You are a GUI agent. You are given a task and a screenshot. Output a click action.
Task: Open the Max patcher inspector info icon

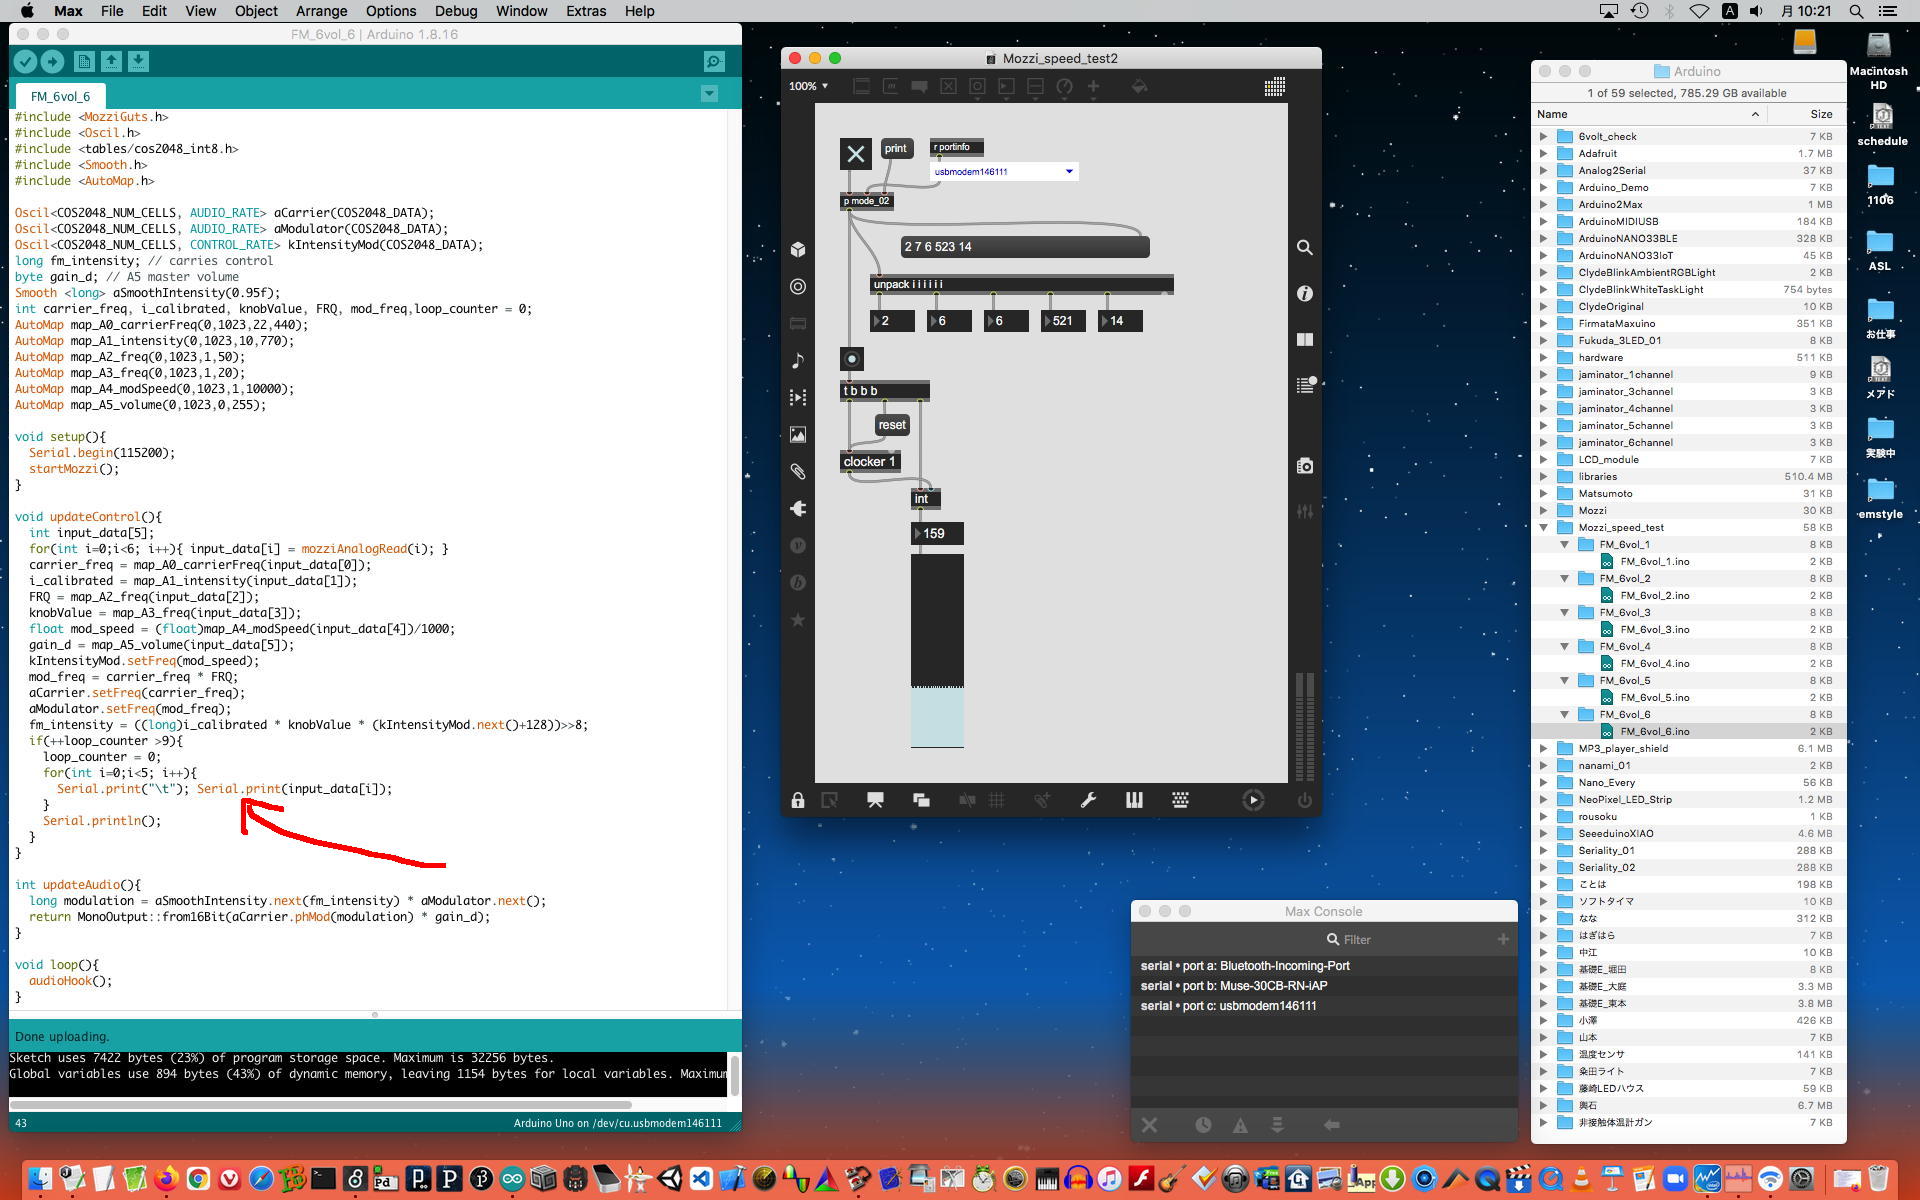coord(1304,293)
